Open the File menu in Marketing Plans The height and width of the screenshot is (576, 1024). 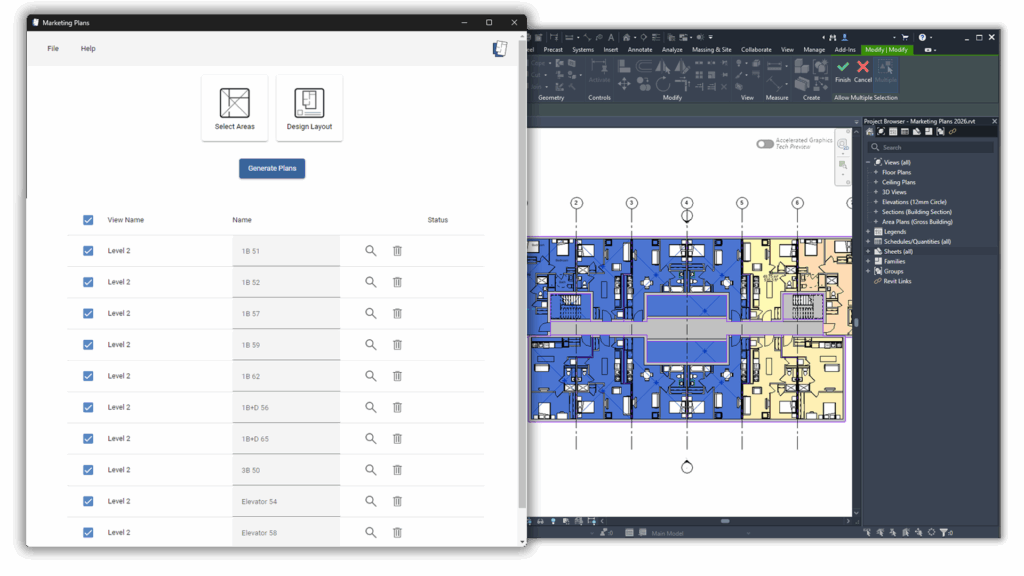(x=52, y=48)
